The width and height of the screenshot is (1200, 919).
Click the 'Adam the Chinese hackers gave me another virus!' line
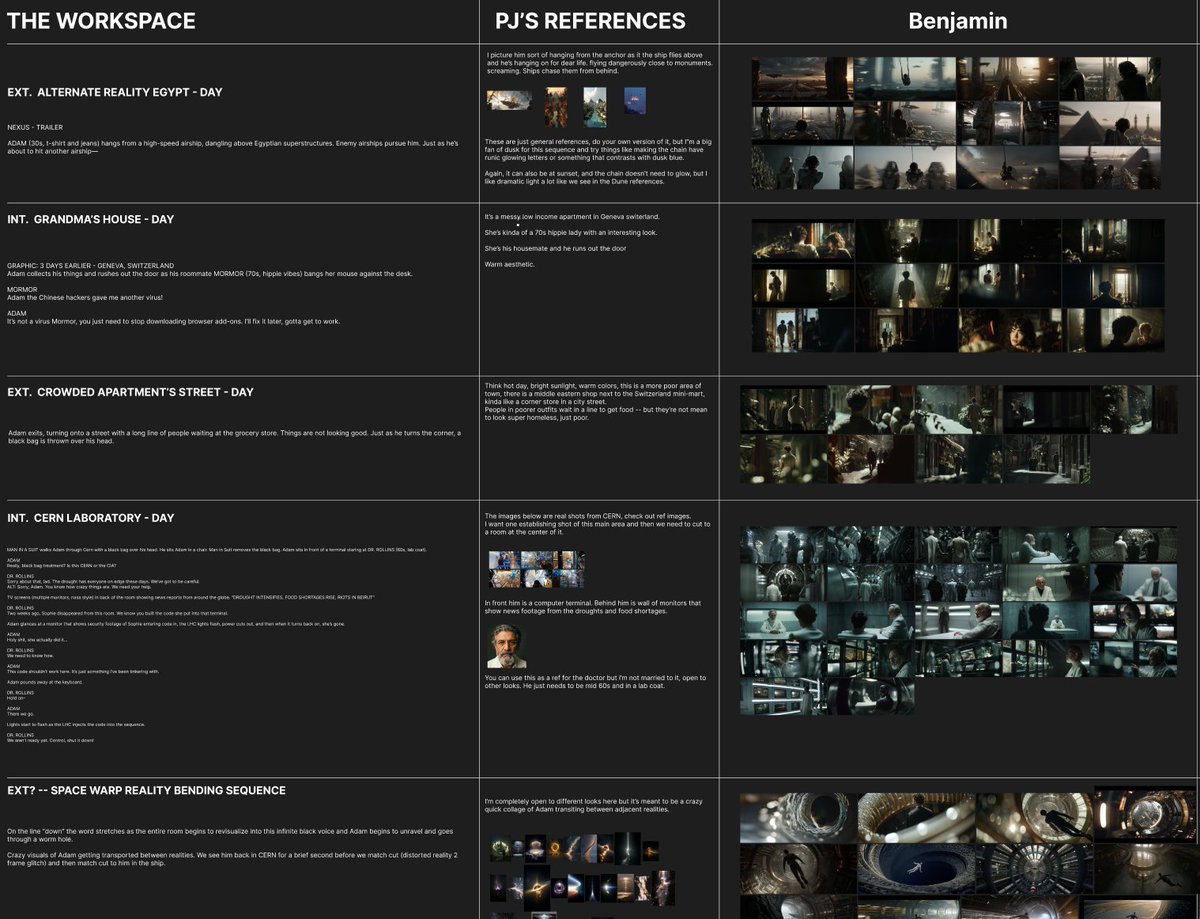[84, 298]
